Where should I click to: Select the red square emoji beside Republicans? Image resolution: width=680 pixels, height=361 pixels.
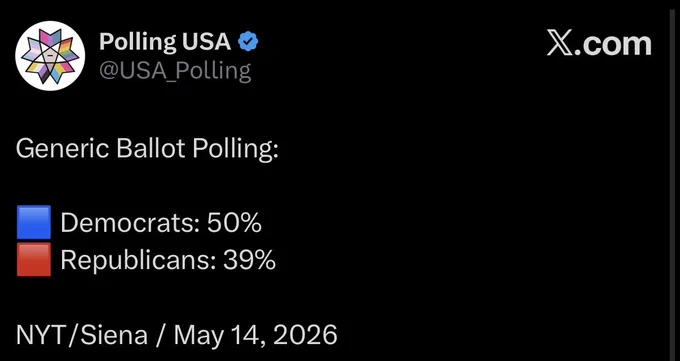pyautogui.click(x=34, y=259)
